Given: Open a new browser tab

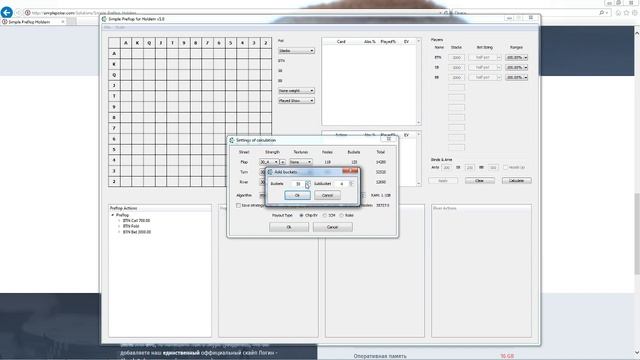Looking at the screenshot, I should click(71, 22).
